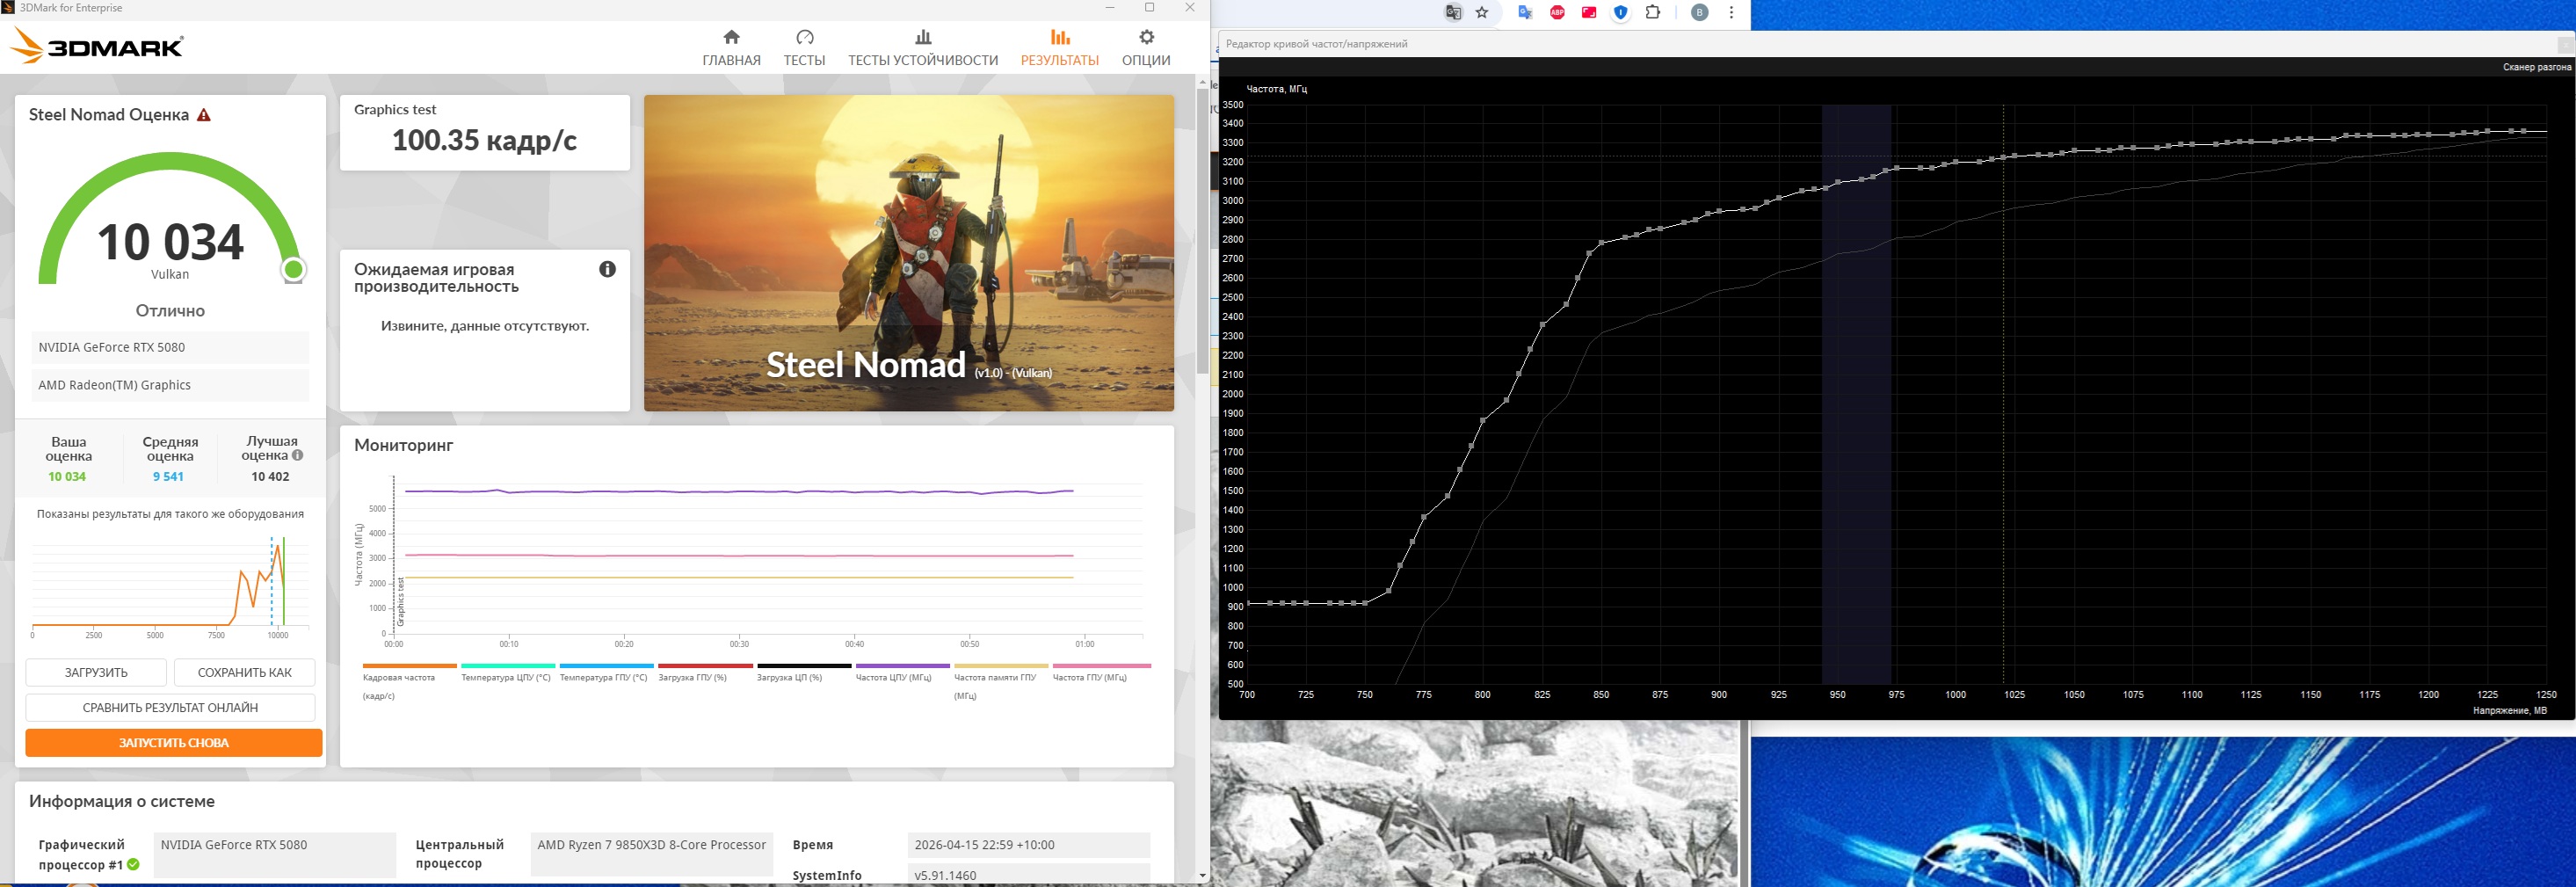2576x887 pixels.
Task: Click СРАВНИТЬ РЕЗУЛЬТАТ ОНЛАЙН button
Action: [170, 707]
